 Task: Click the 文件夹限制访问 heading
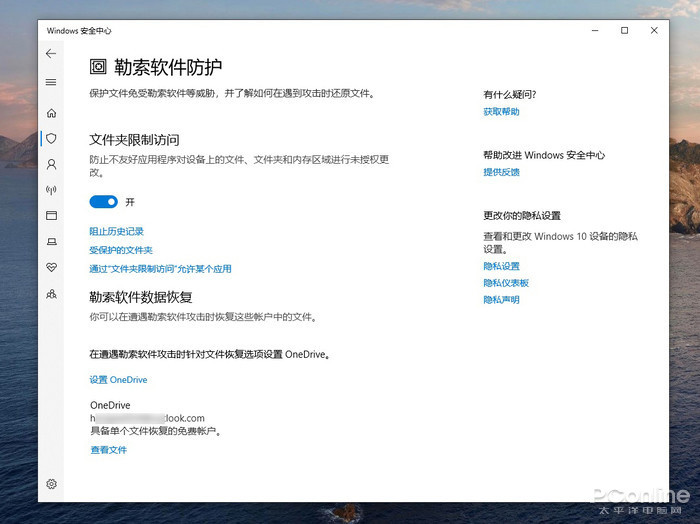[134, 140]
